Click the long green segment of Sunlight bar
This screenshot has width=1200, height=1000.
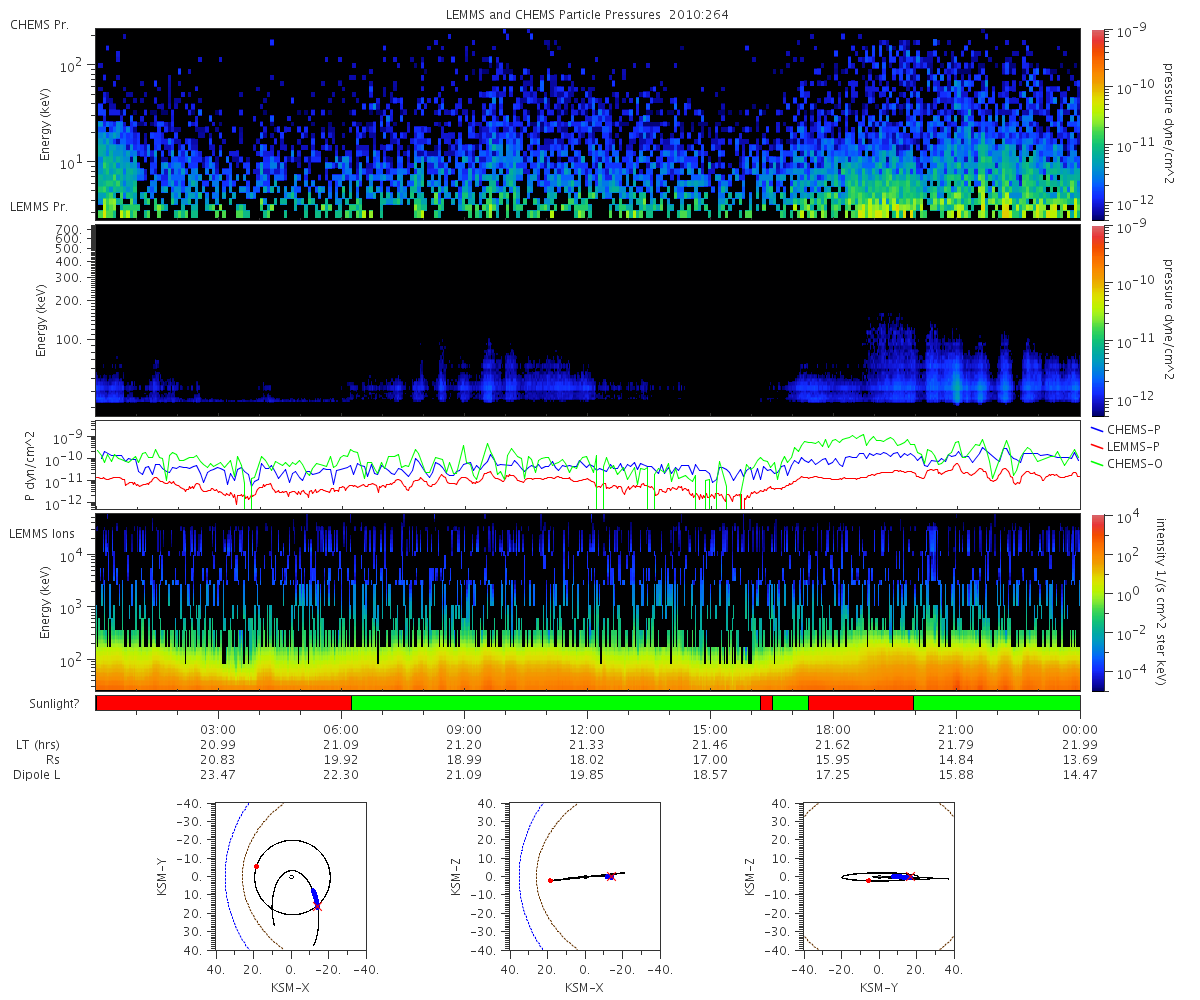tap(556, 703)
